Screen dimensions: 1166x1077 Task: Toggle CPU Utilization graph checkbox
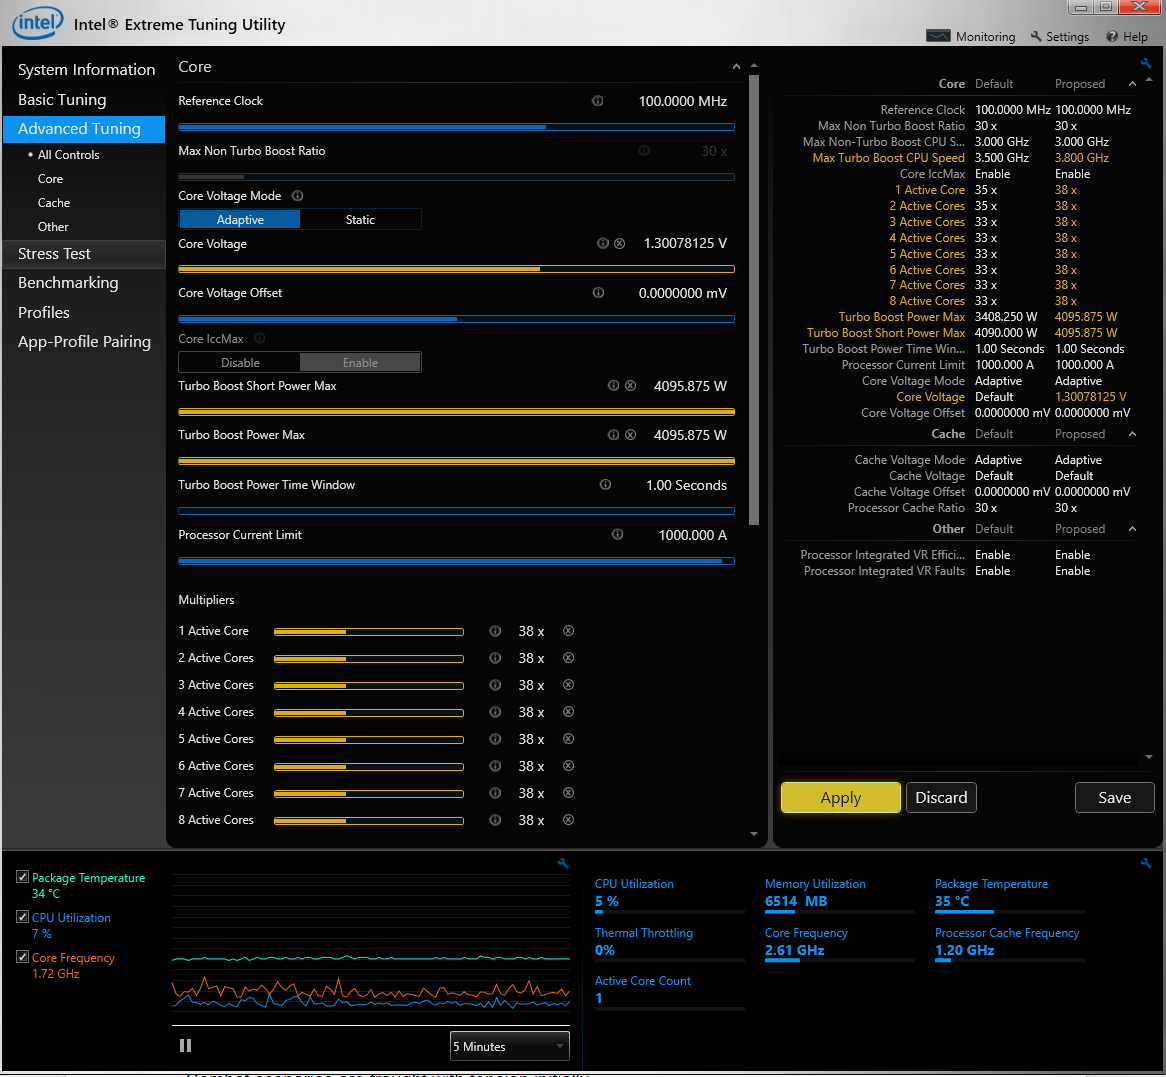22,916
